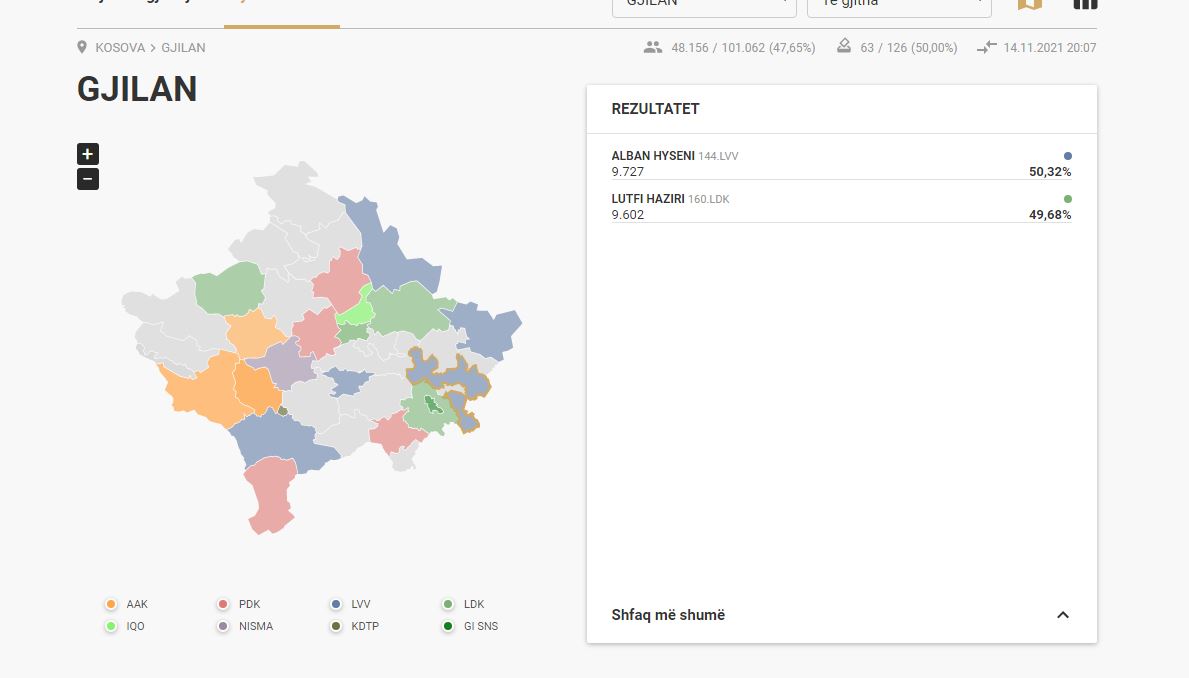Screen dimensions: 1189x678
Task: Click the 50,32% result percentage
Action: (x=1050, y=172)
